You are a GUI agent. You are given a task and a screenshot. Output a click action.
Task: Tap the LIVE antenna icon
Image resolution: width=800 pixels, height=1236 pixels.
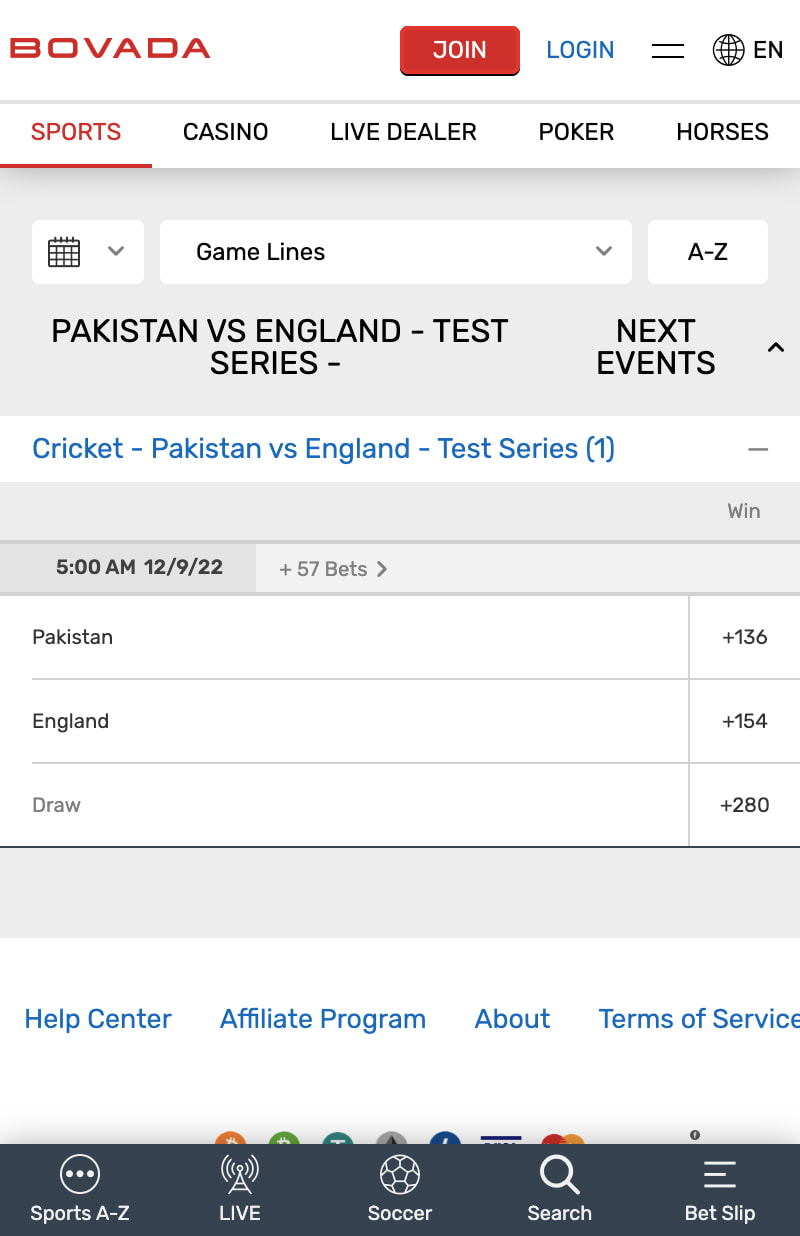coord(240,1175)
